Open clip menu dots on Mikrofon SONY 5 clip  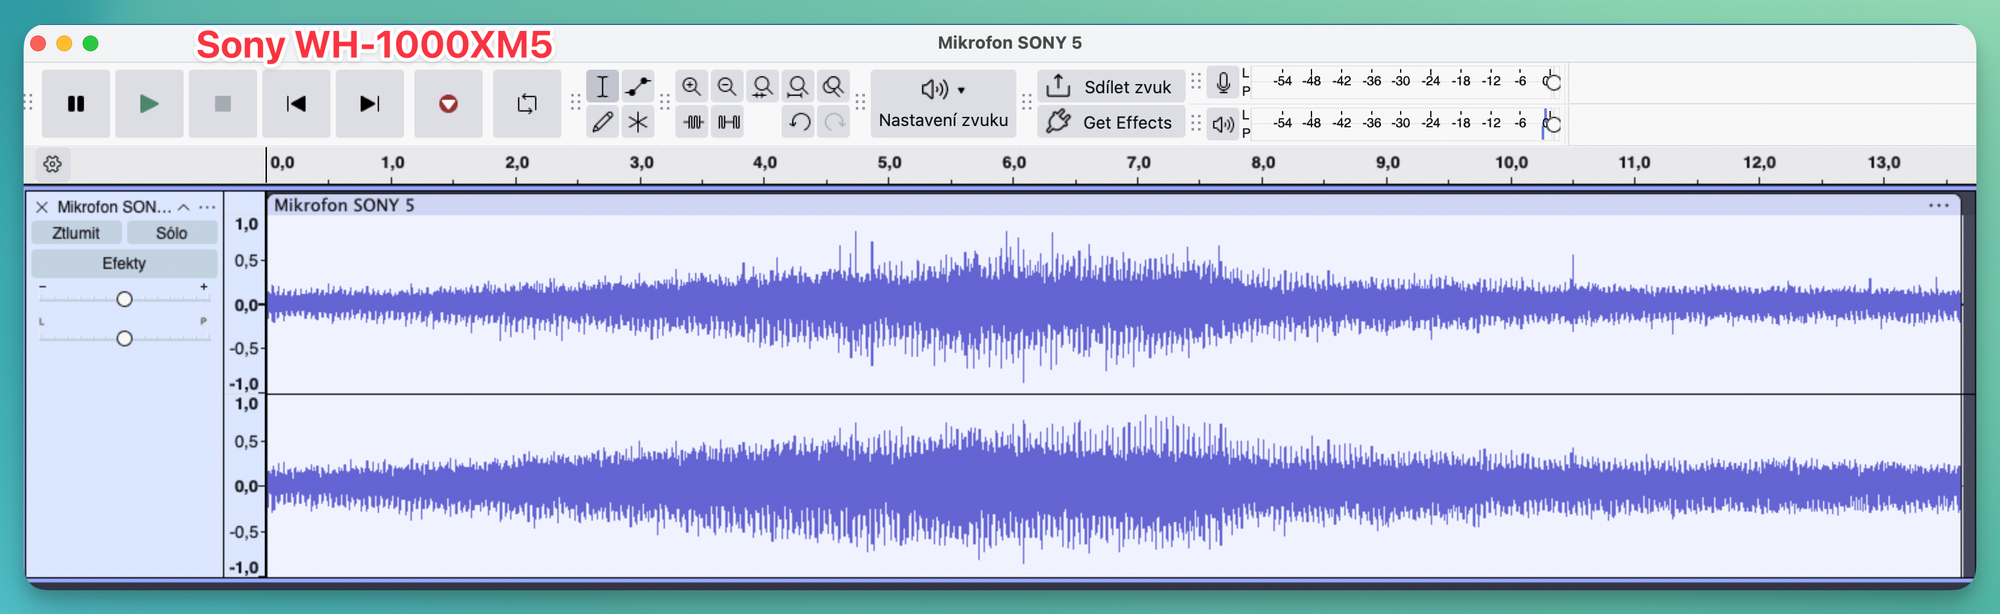tap(1938, 205)
